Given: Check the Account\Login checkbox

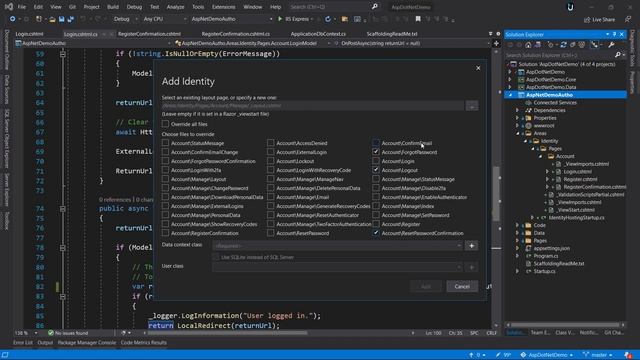Looking at the screenshot, I should point(376,161).
